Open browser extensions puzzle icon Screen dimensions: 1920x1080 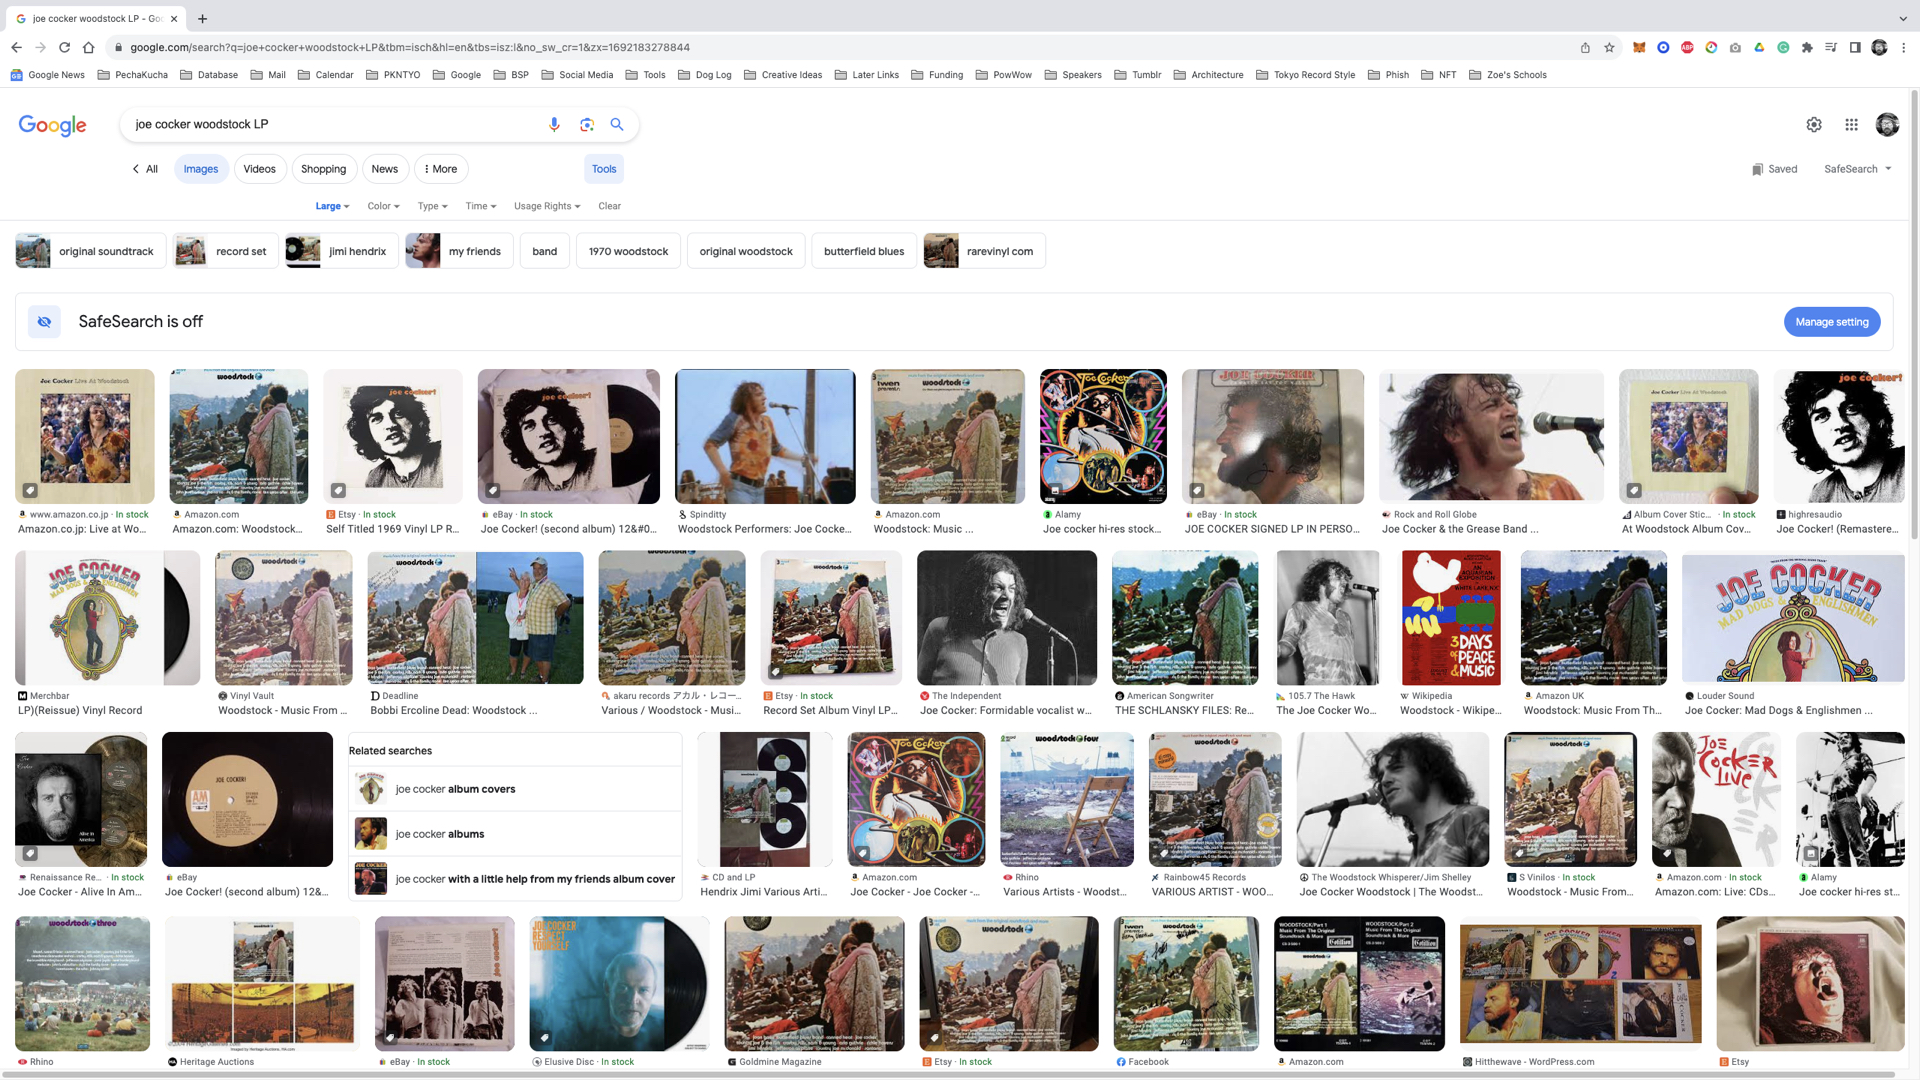point(1807,47)
